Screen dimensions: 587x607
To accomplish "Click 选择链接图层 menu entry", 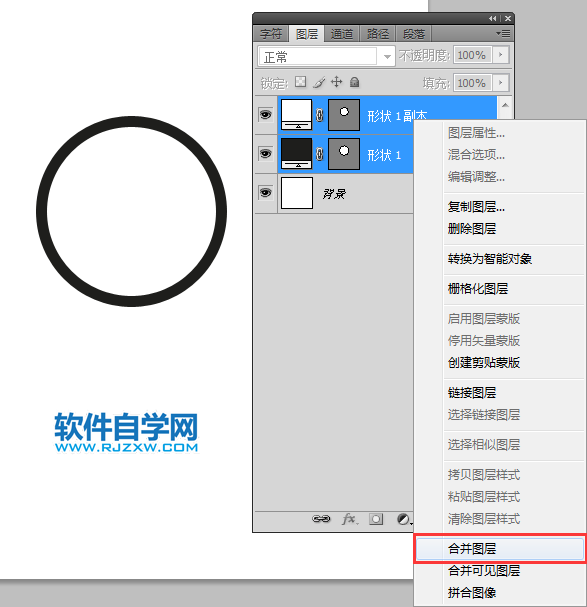I will point(500,415).
